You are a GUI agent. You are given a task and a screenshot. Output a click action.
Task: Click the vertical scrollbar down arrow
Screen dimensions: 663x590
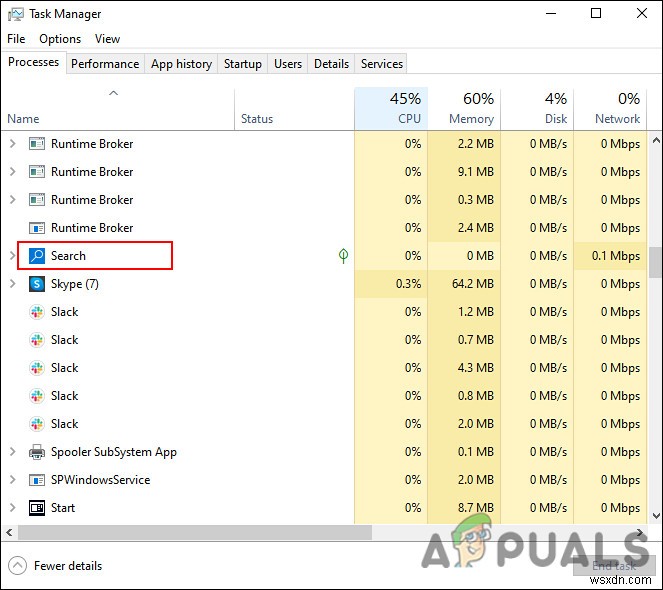(656, 516)
